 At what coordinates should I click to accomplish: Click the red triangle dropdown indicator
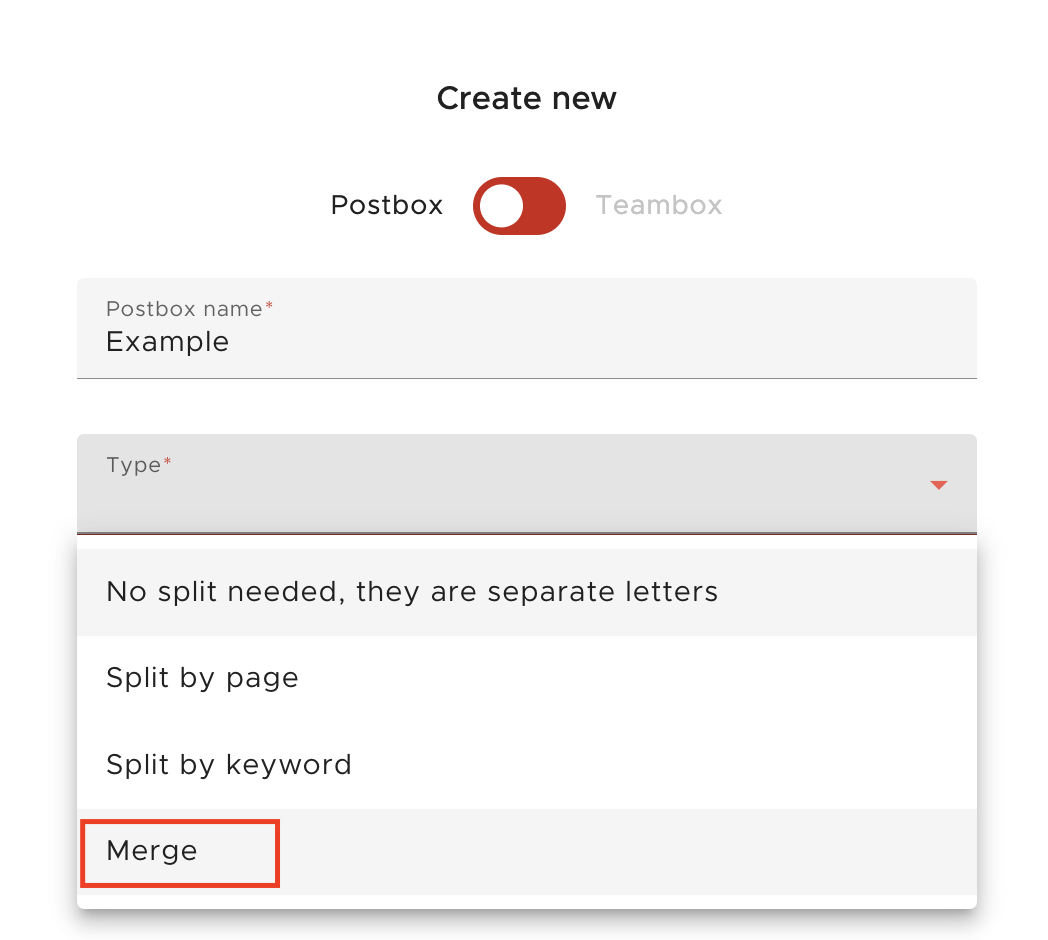click(x=938, y=484)
